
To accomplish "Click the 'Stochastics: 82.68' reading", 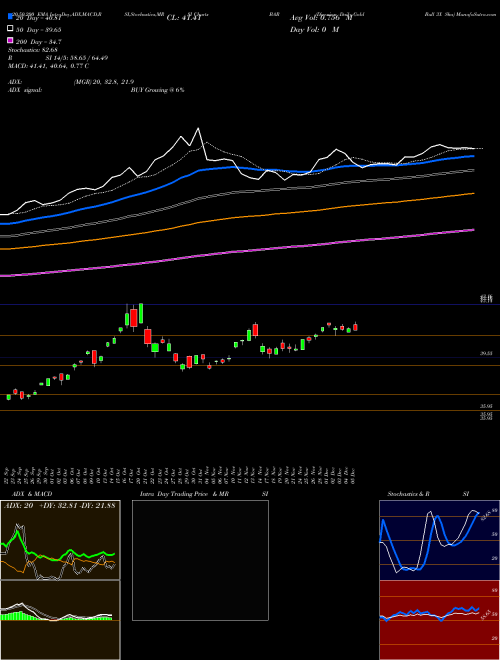I will point(32,50).
